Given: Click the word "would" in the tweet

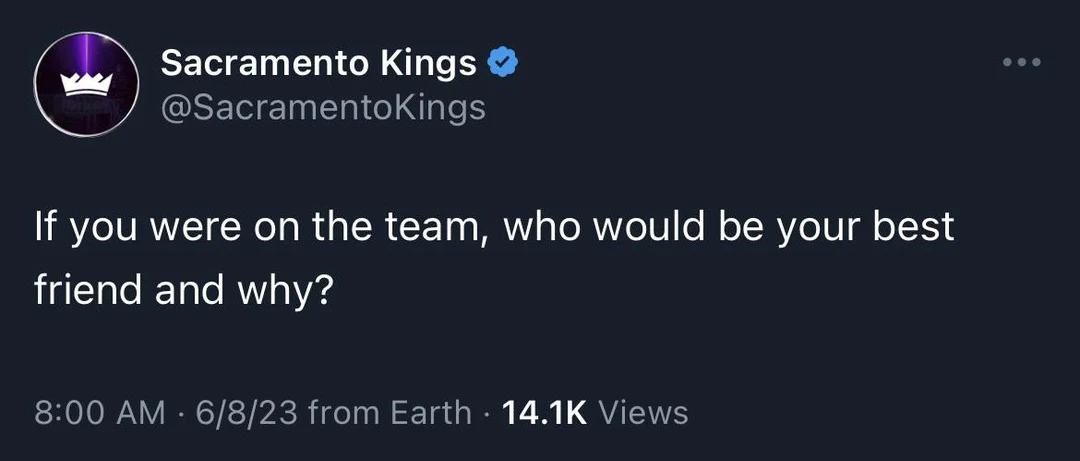Looking at the screenshot, I should [650, 228].
